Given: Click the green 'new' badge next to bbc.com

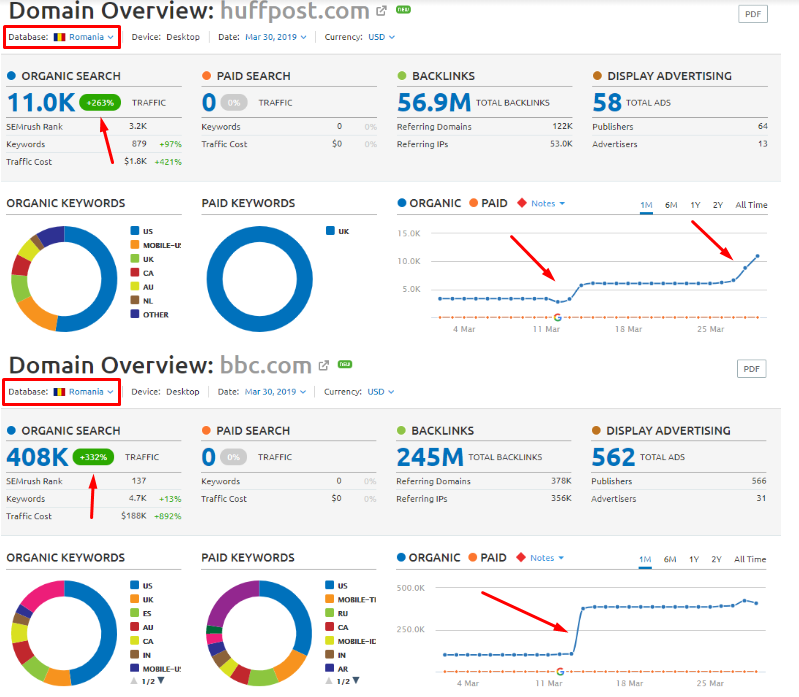Looking at the screenshot, I should (x=345, y=364).
